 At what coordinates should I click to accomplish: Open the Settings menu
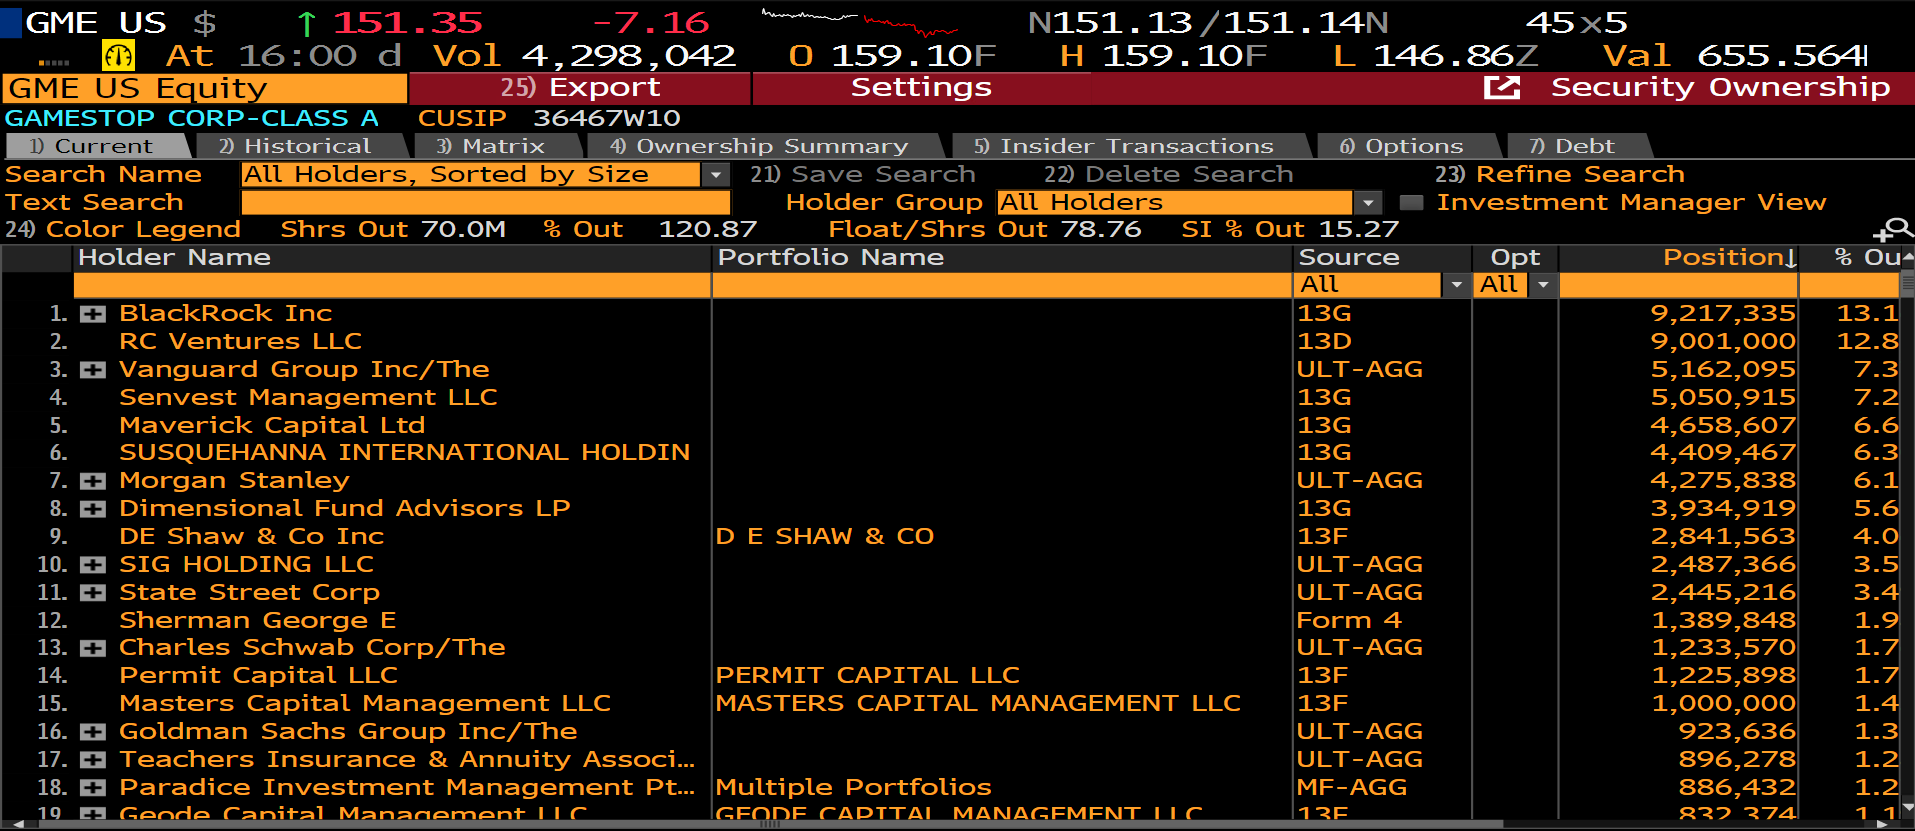click(x=921, y=88)
